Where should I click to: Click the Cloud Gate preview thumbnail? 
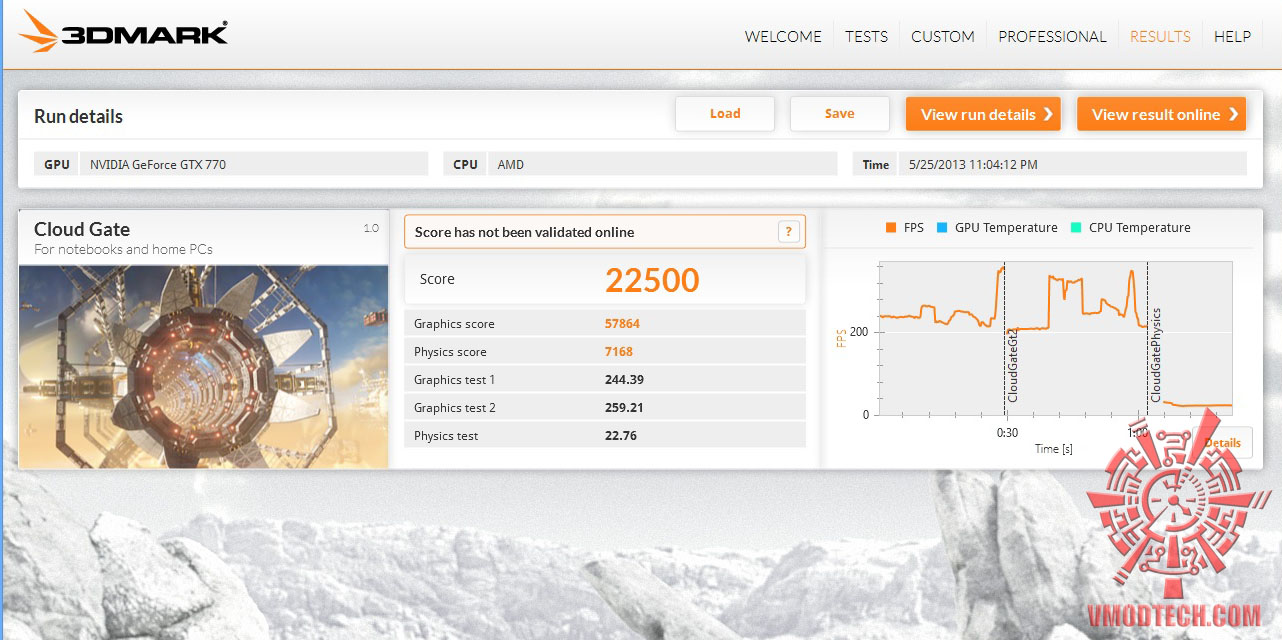tap(203, 366)
